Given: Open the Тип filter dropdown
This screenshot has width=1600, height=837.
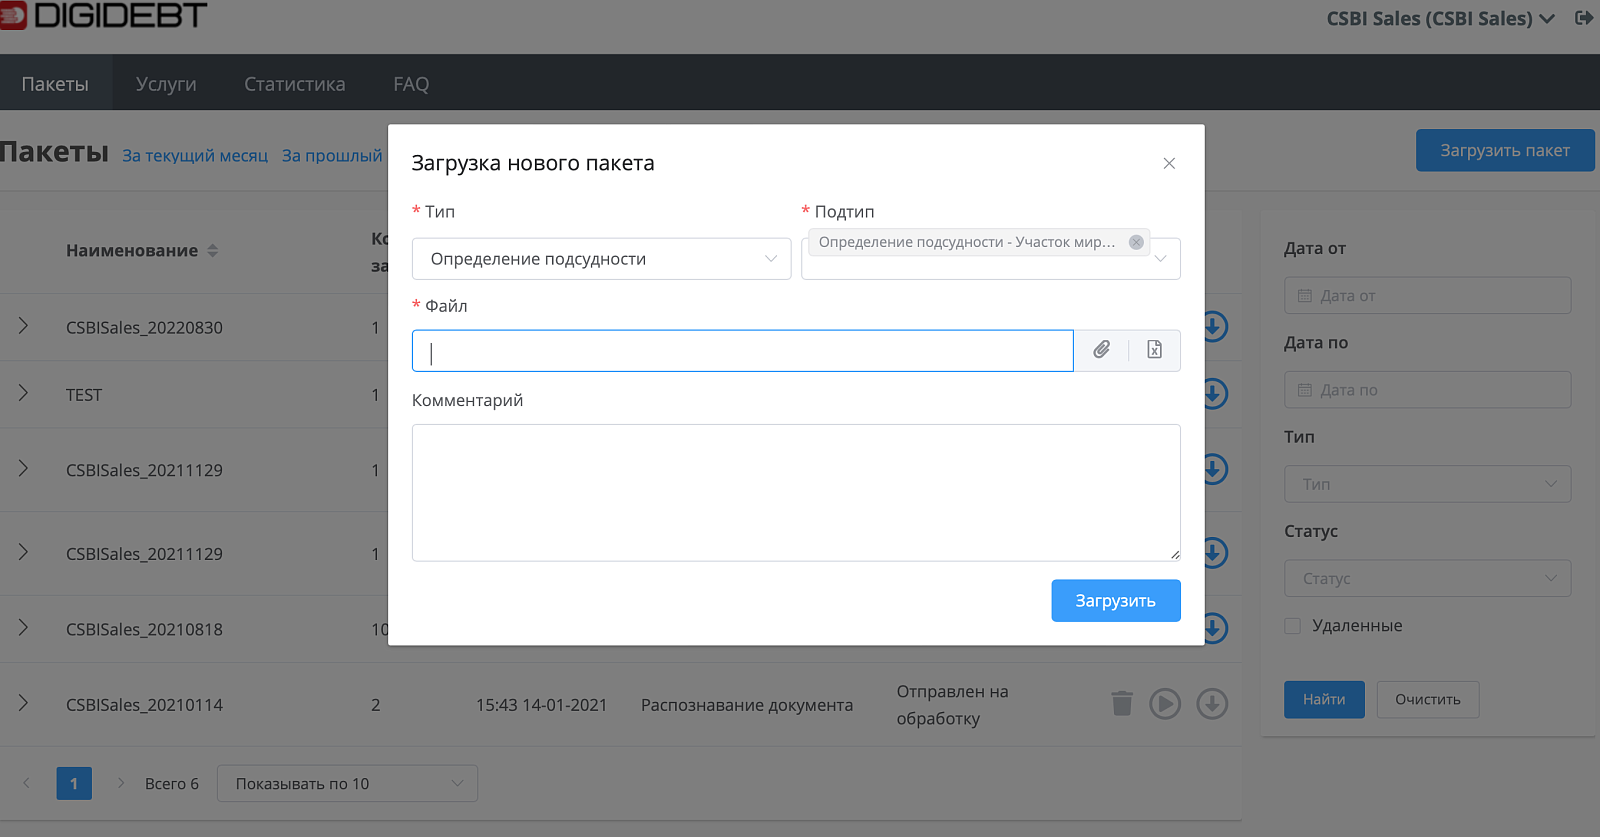Looking at the screenshot, I should [1427, 484].
